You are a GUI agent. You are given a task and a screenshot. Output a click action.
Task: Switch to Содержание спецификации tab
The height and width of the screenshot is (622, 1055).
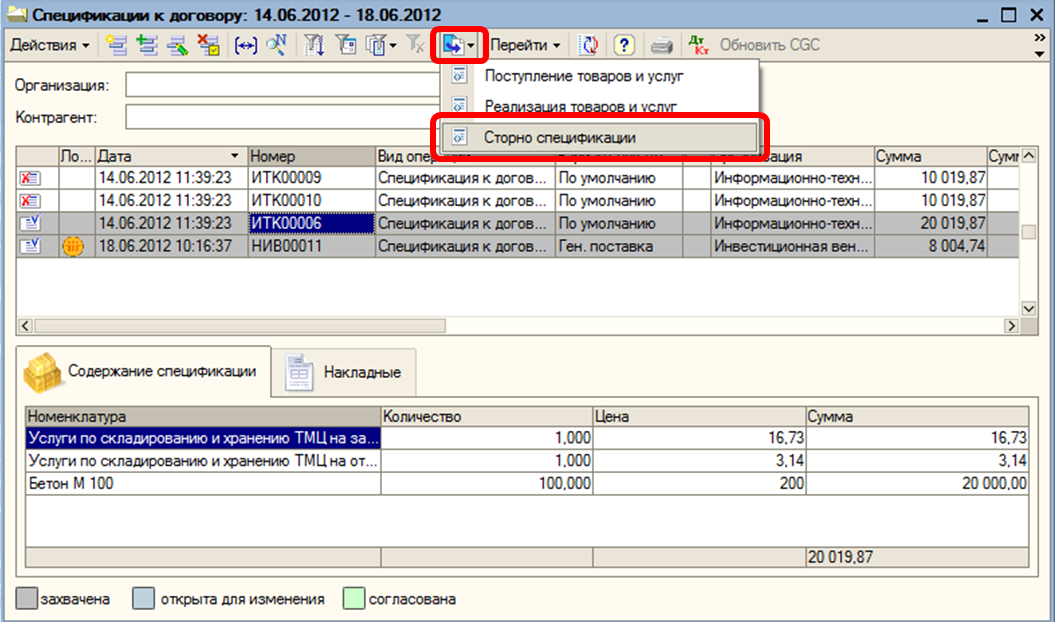click(143, 372)
